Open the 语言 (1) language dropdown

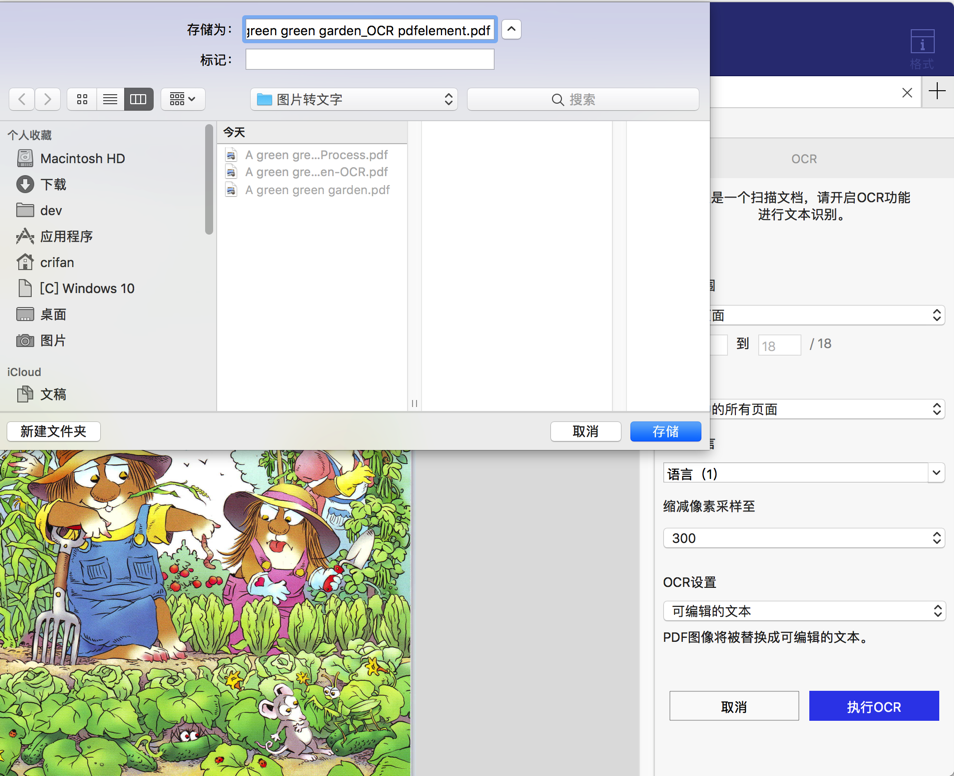point(804,473)
